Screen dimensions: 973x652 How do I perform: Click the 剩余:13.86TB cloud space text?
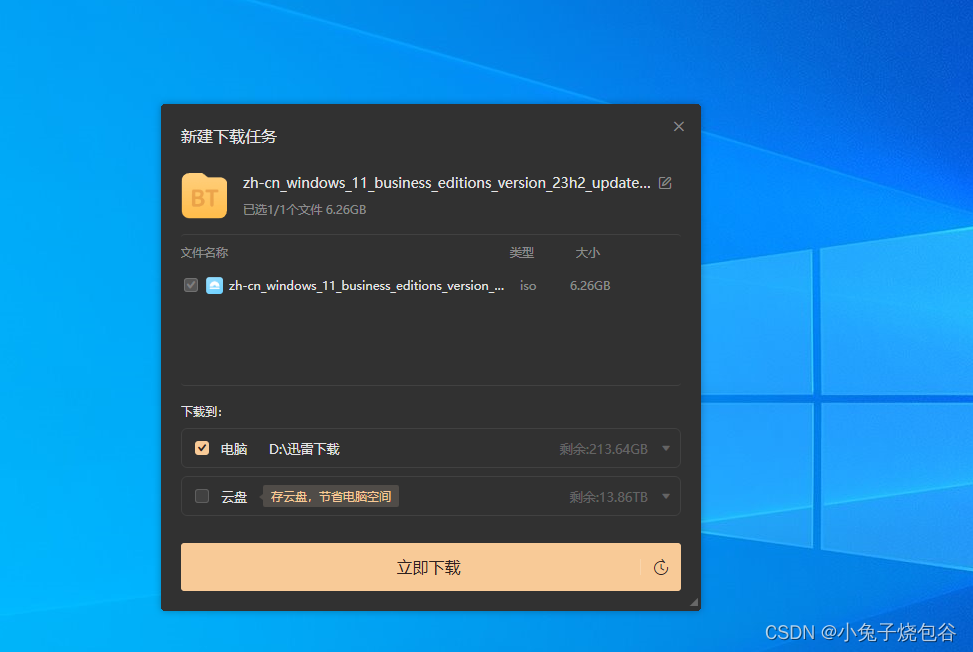(608, 497)
